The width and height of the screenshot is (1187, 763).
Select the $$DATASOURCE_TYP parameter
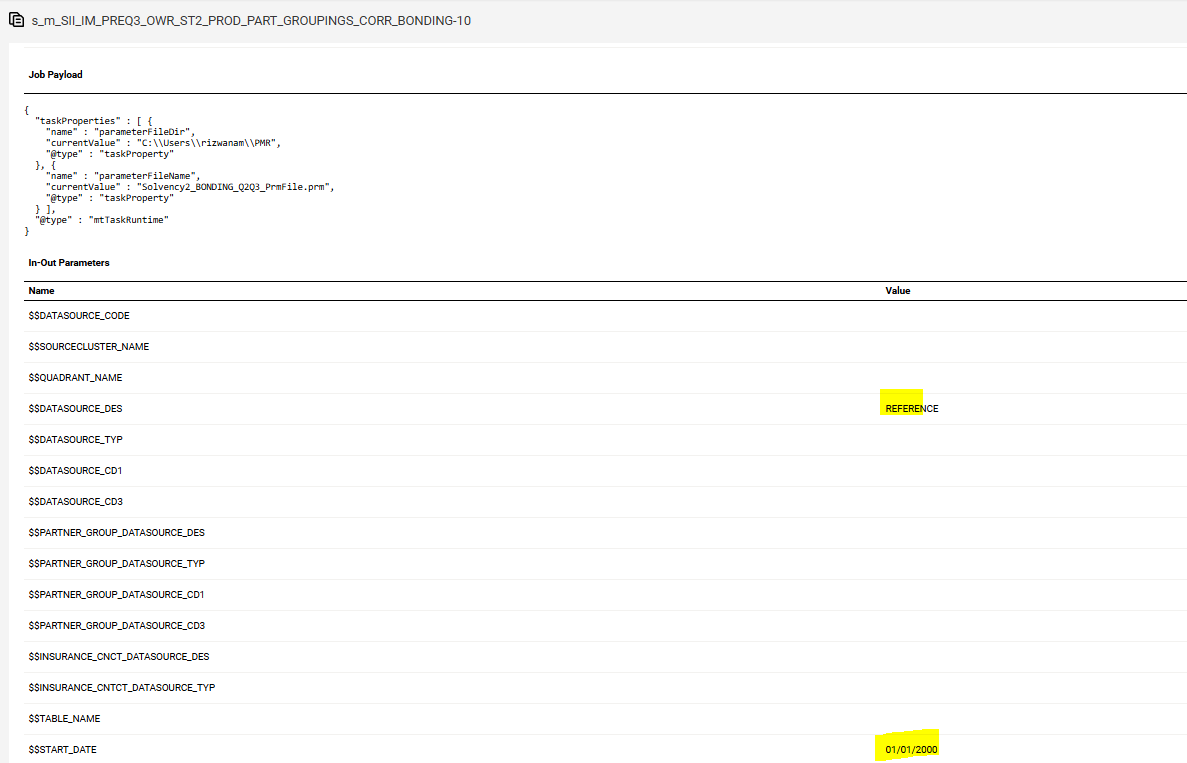[75, 440]
